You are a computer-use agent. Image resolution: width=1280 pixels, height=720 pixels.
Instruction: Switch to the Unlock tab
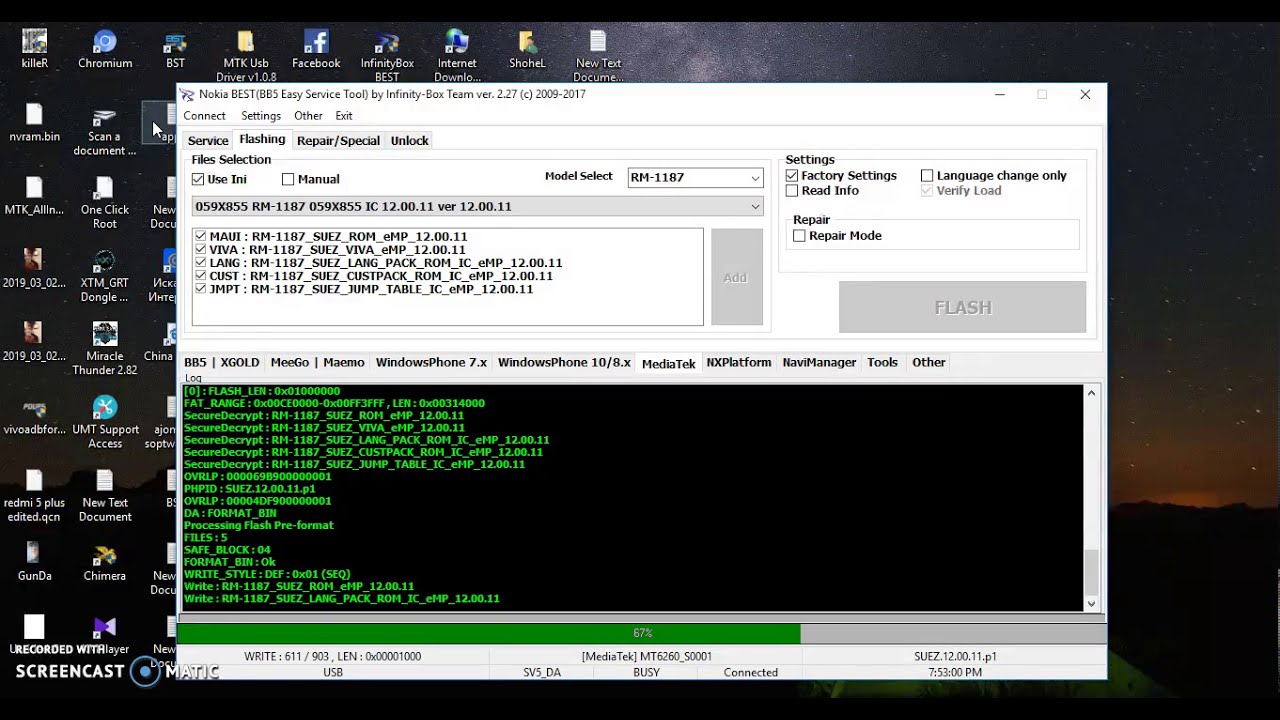(x=409, y=141)
